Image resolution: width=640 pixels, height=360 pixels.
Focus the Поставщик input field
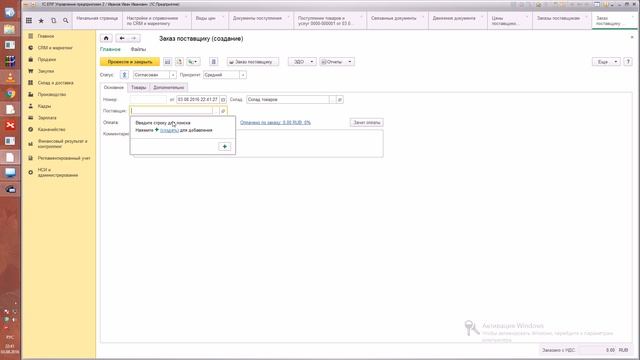click(x=171, y=111)
